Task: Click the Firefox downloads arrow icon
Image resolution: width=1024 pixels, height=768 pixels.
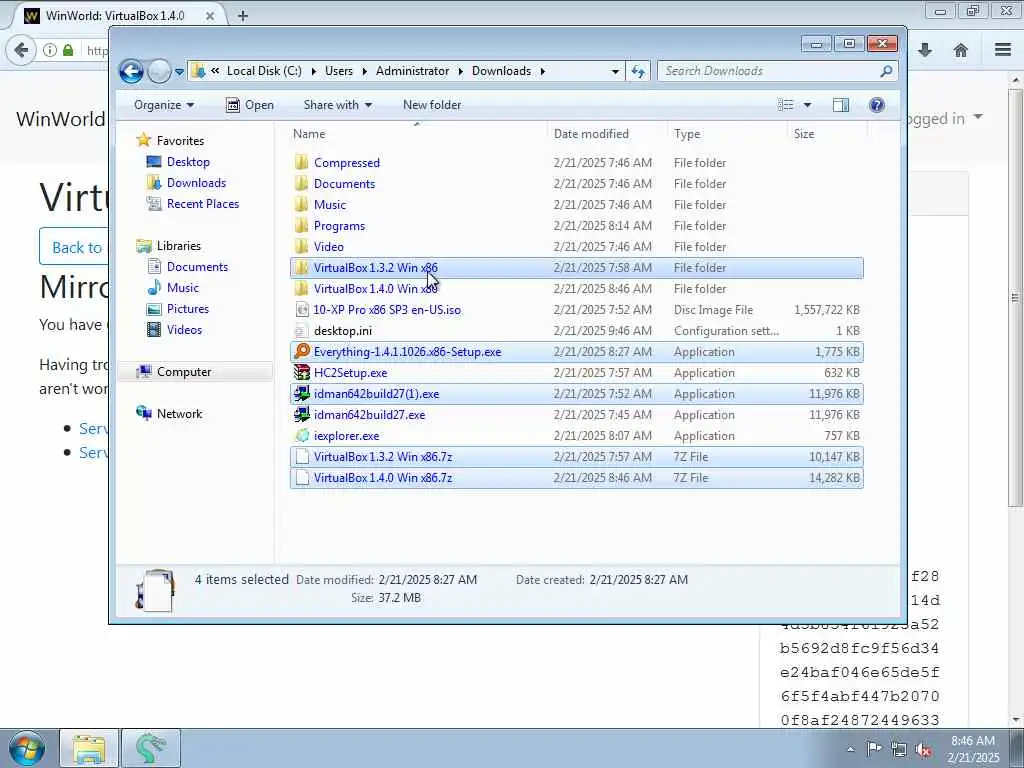Action: pos(925,50)
